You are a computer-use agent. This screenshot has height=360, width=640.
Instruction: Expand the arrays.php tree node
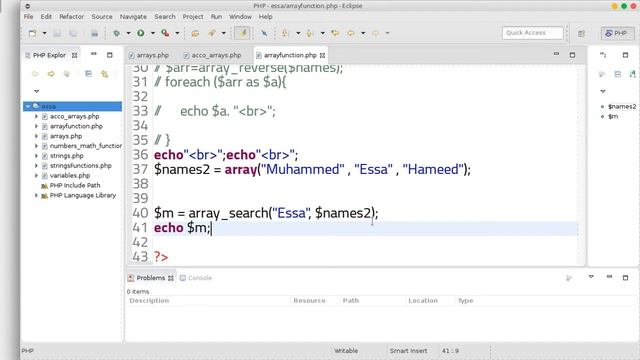[36, 136]
